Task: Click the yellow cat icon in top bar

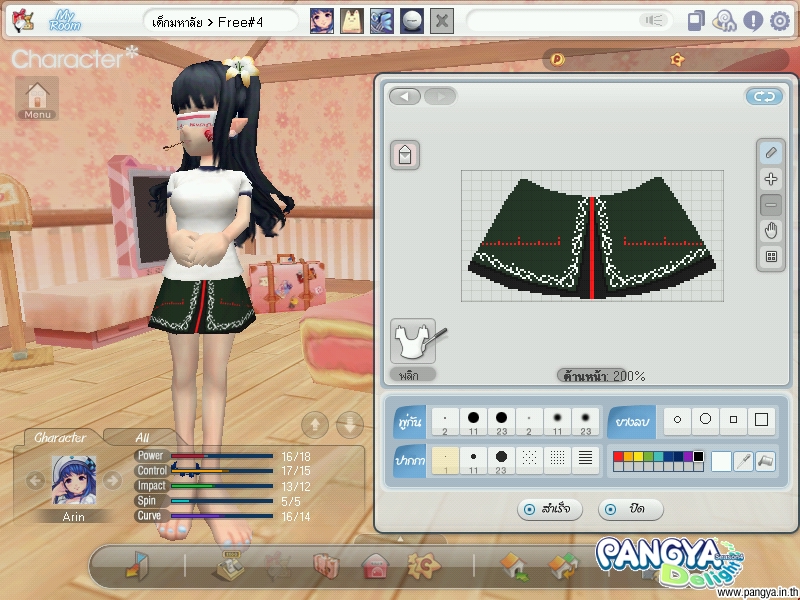Action: pos(352,21)
